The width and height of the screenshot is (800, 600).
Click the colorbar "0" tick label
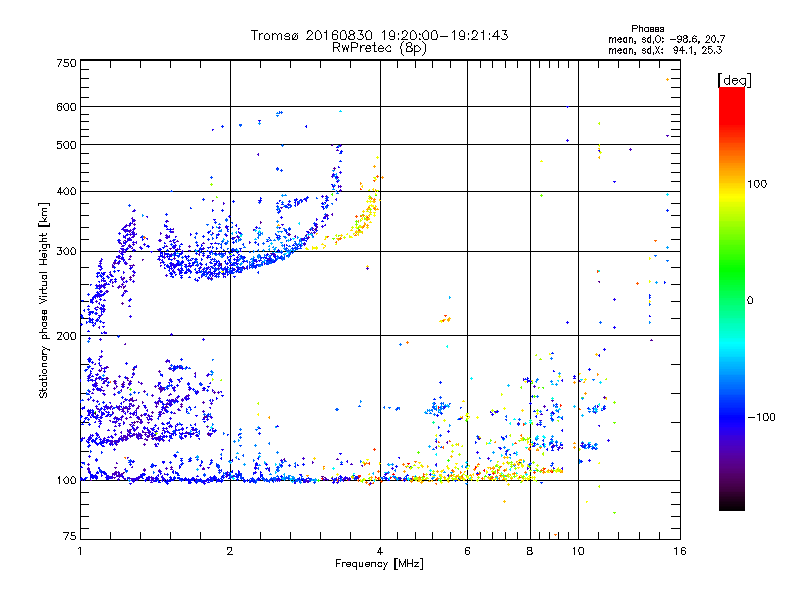[x=750, y=300]
